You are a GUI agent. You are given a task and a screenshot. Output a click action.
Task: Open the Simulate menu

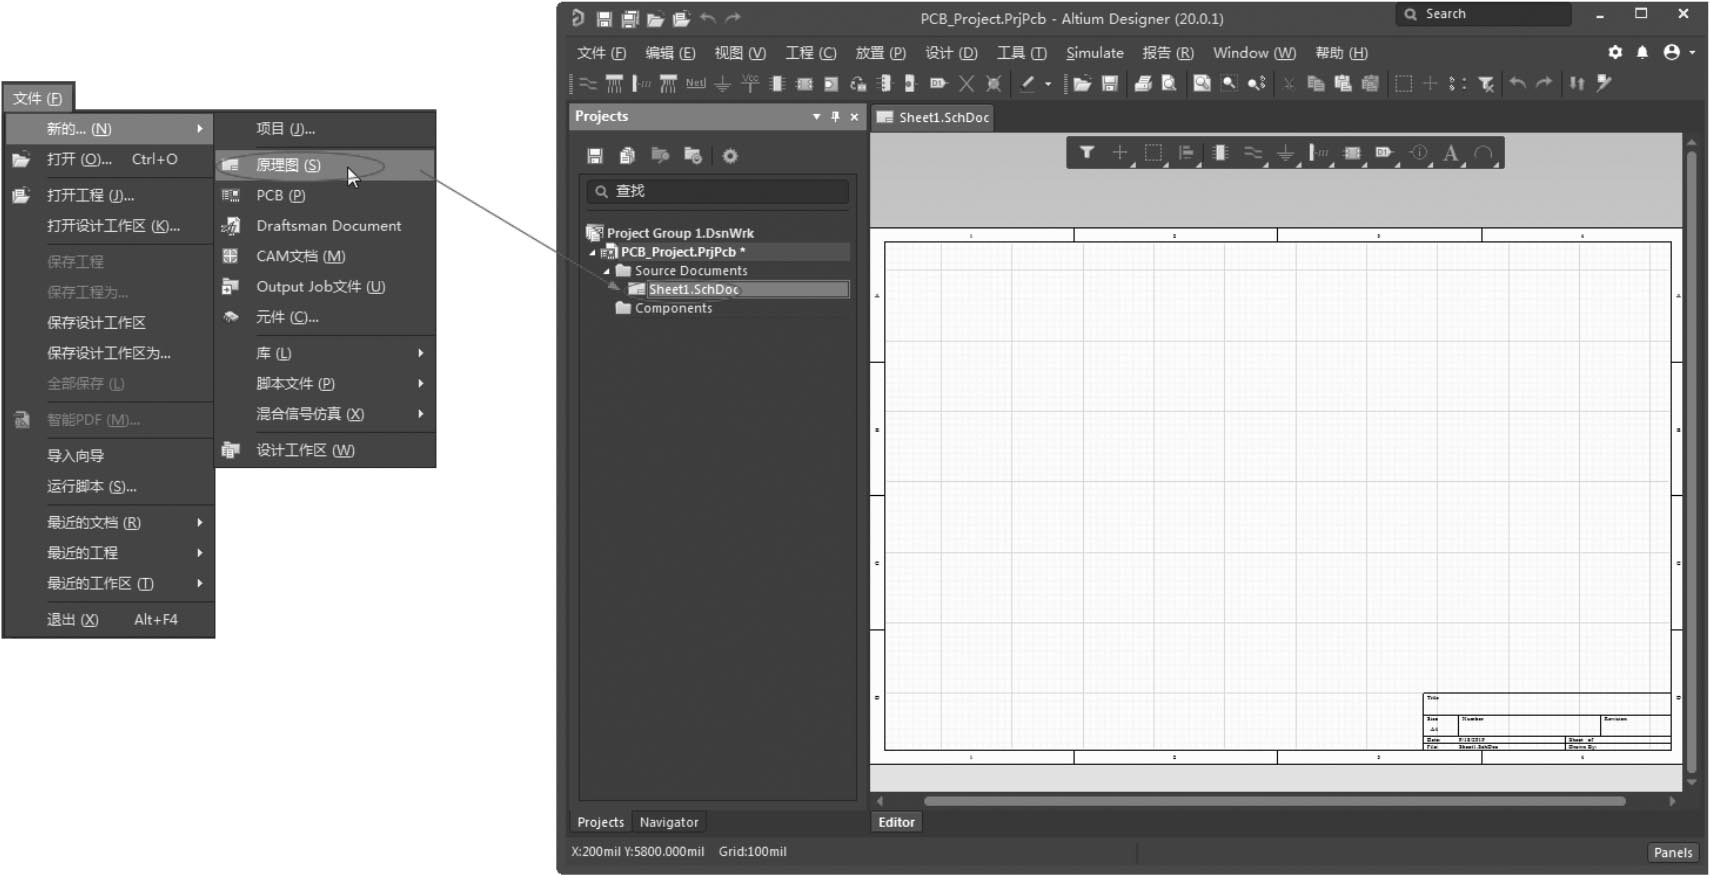(x=1094, y=53)
